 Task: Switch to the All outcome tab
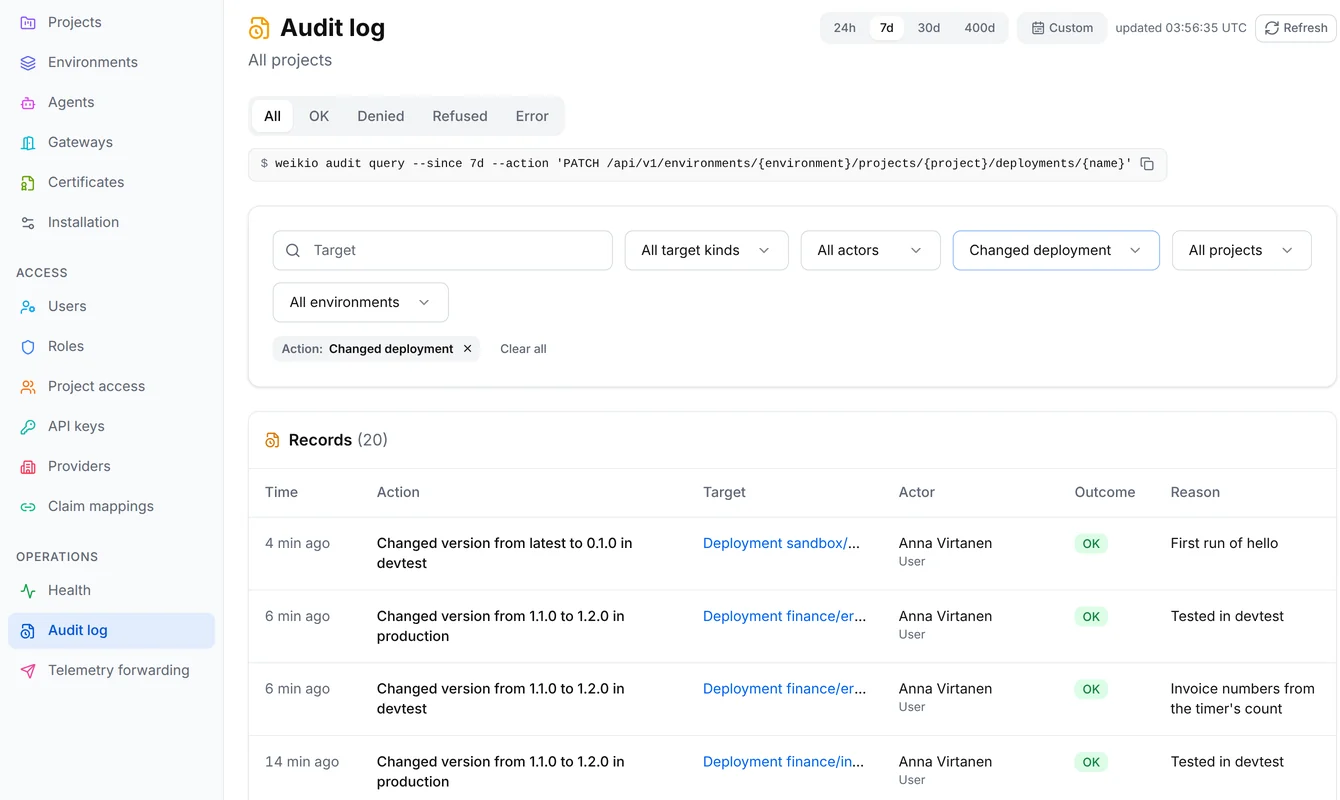click(272, 116)
